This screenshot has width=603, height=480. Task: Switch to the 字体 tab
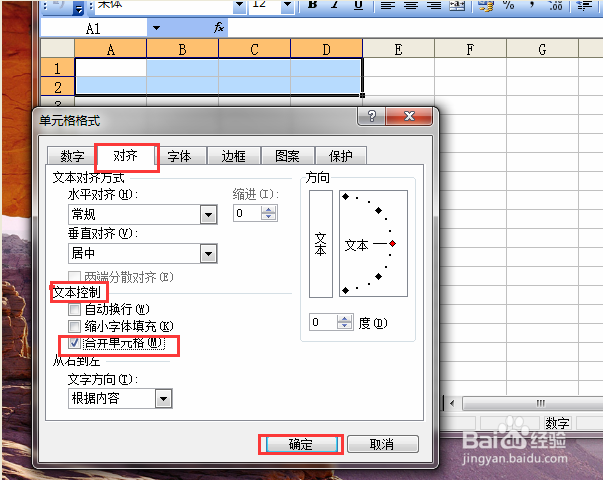(x=179, y=156)
